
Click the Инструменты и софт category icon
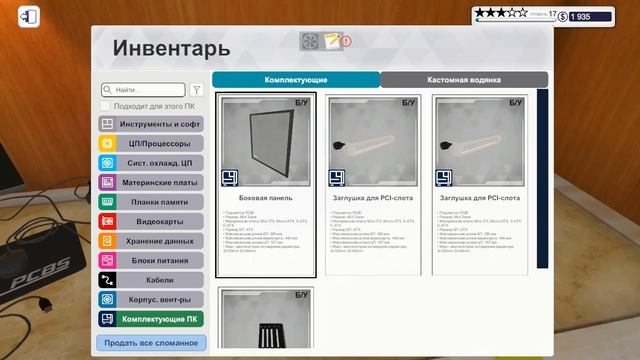(107, 124)
